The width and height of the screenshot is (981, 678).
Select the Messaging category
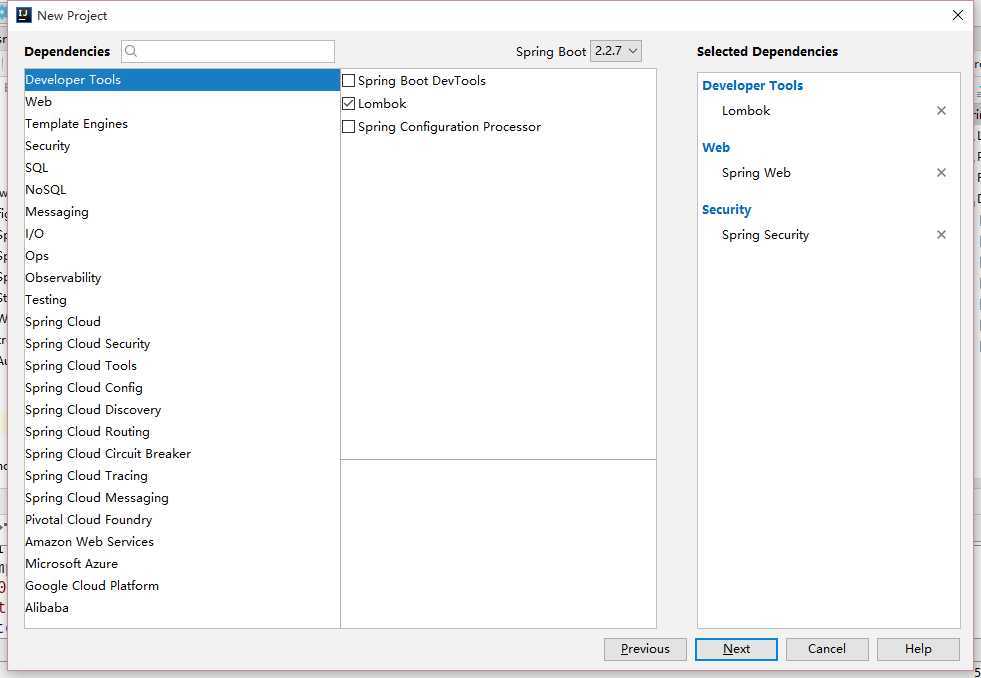click(182, 212)
